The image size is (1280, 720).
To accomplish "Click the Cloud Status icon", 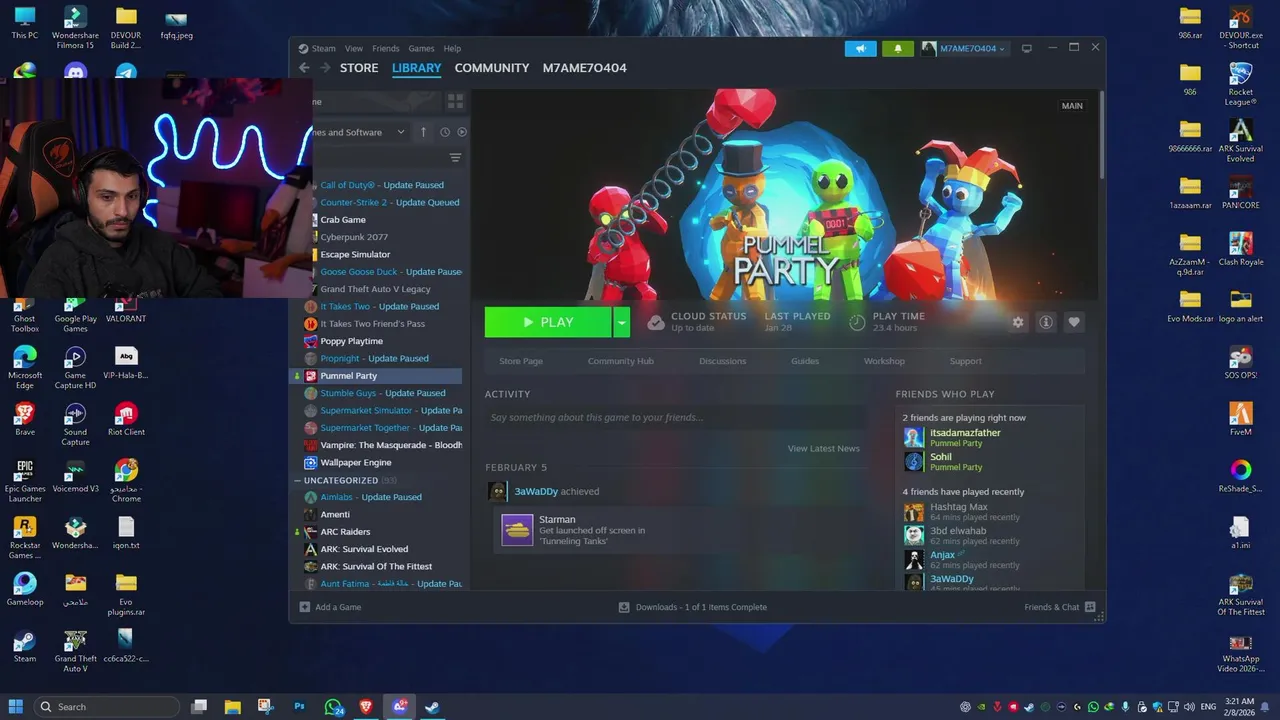I will [656, 322].
